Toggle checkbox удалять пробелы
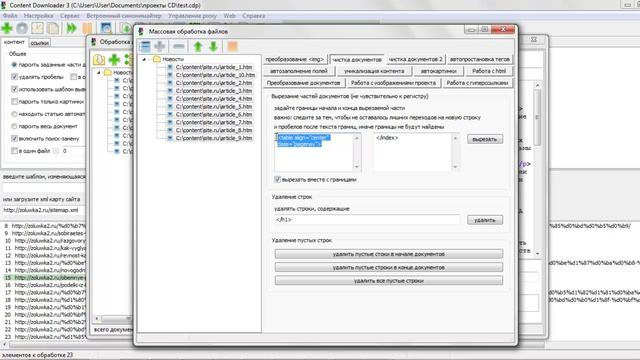 14,77
